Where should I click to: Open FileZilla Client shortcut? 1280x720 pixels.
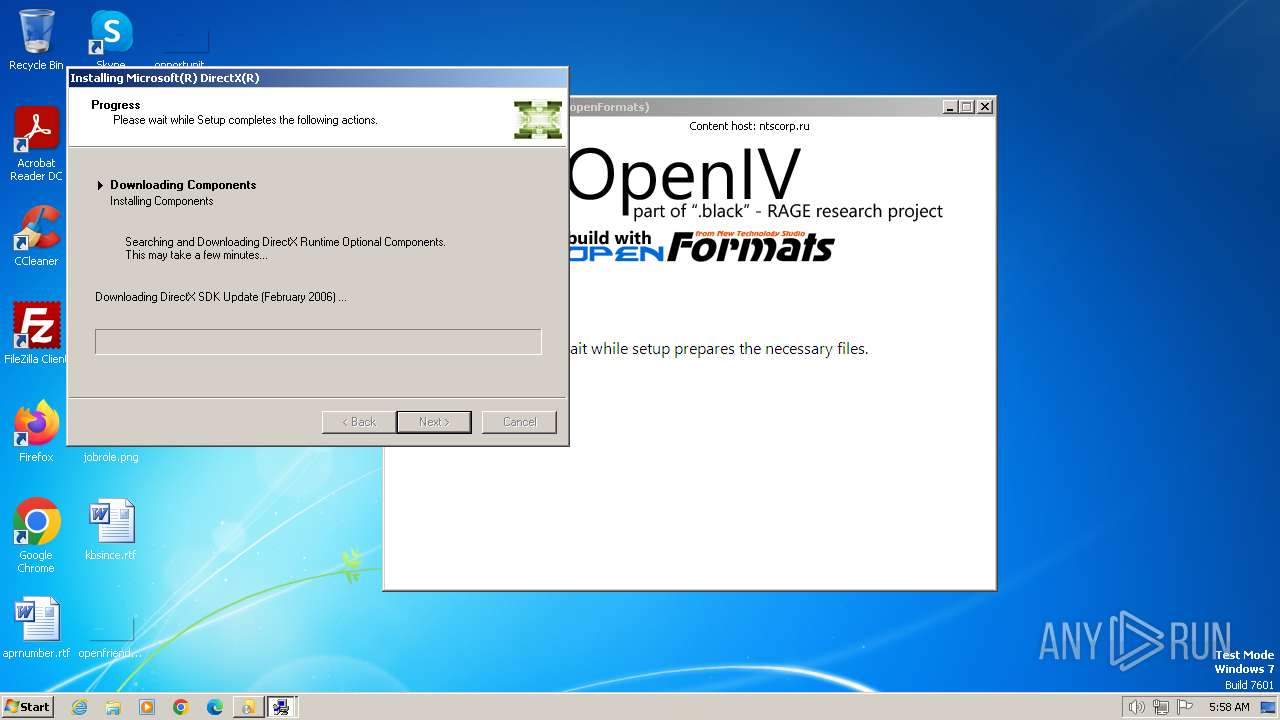(x=36, y=333)
